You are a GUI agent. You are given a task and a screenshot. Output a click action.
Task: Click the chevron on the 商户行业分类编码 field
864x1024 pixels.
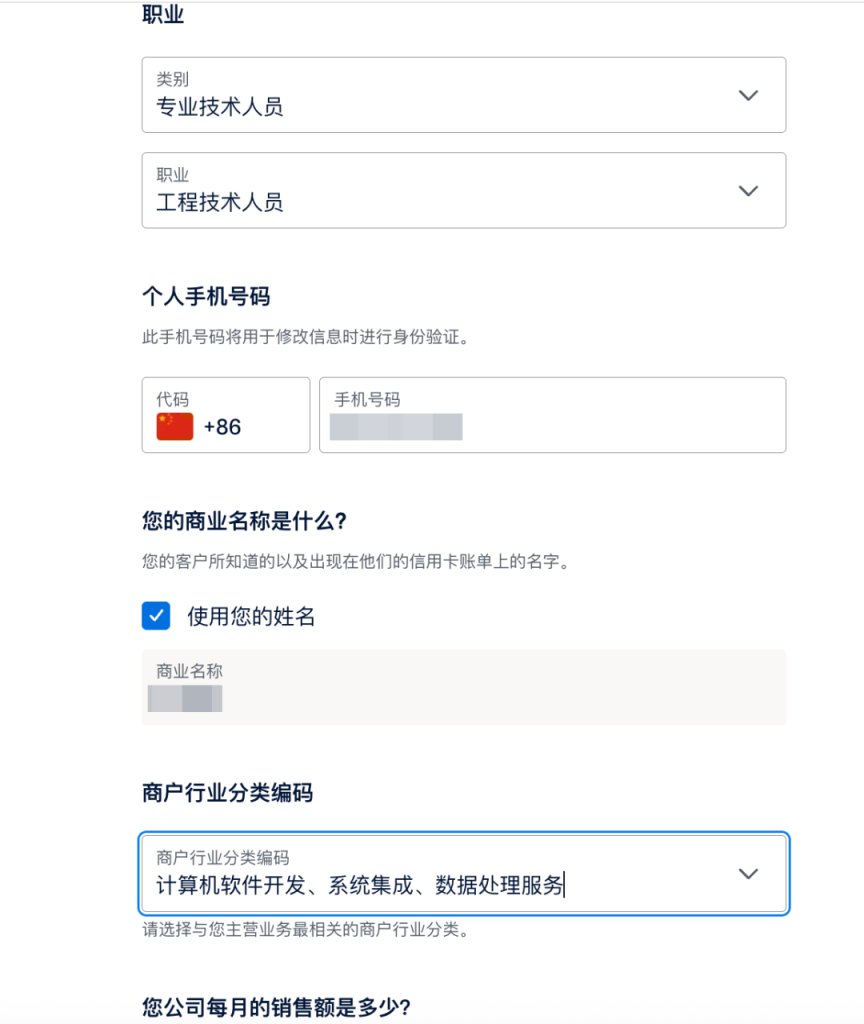(748, 873)
